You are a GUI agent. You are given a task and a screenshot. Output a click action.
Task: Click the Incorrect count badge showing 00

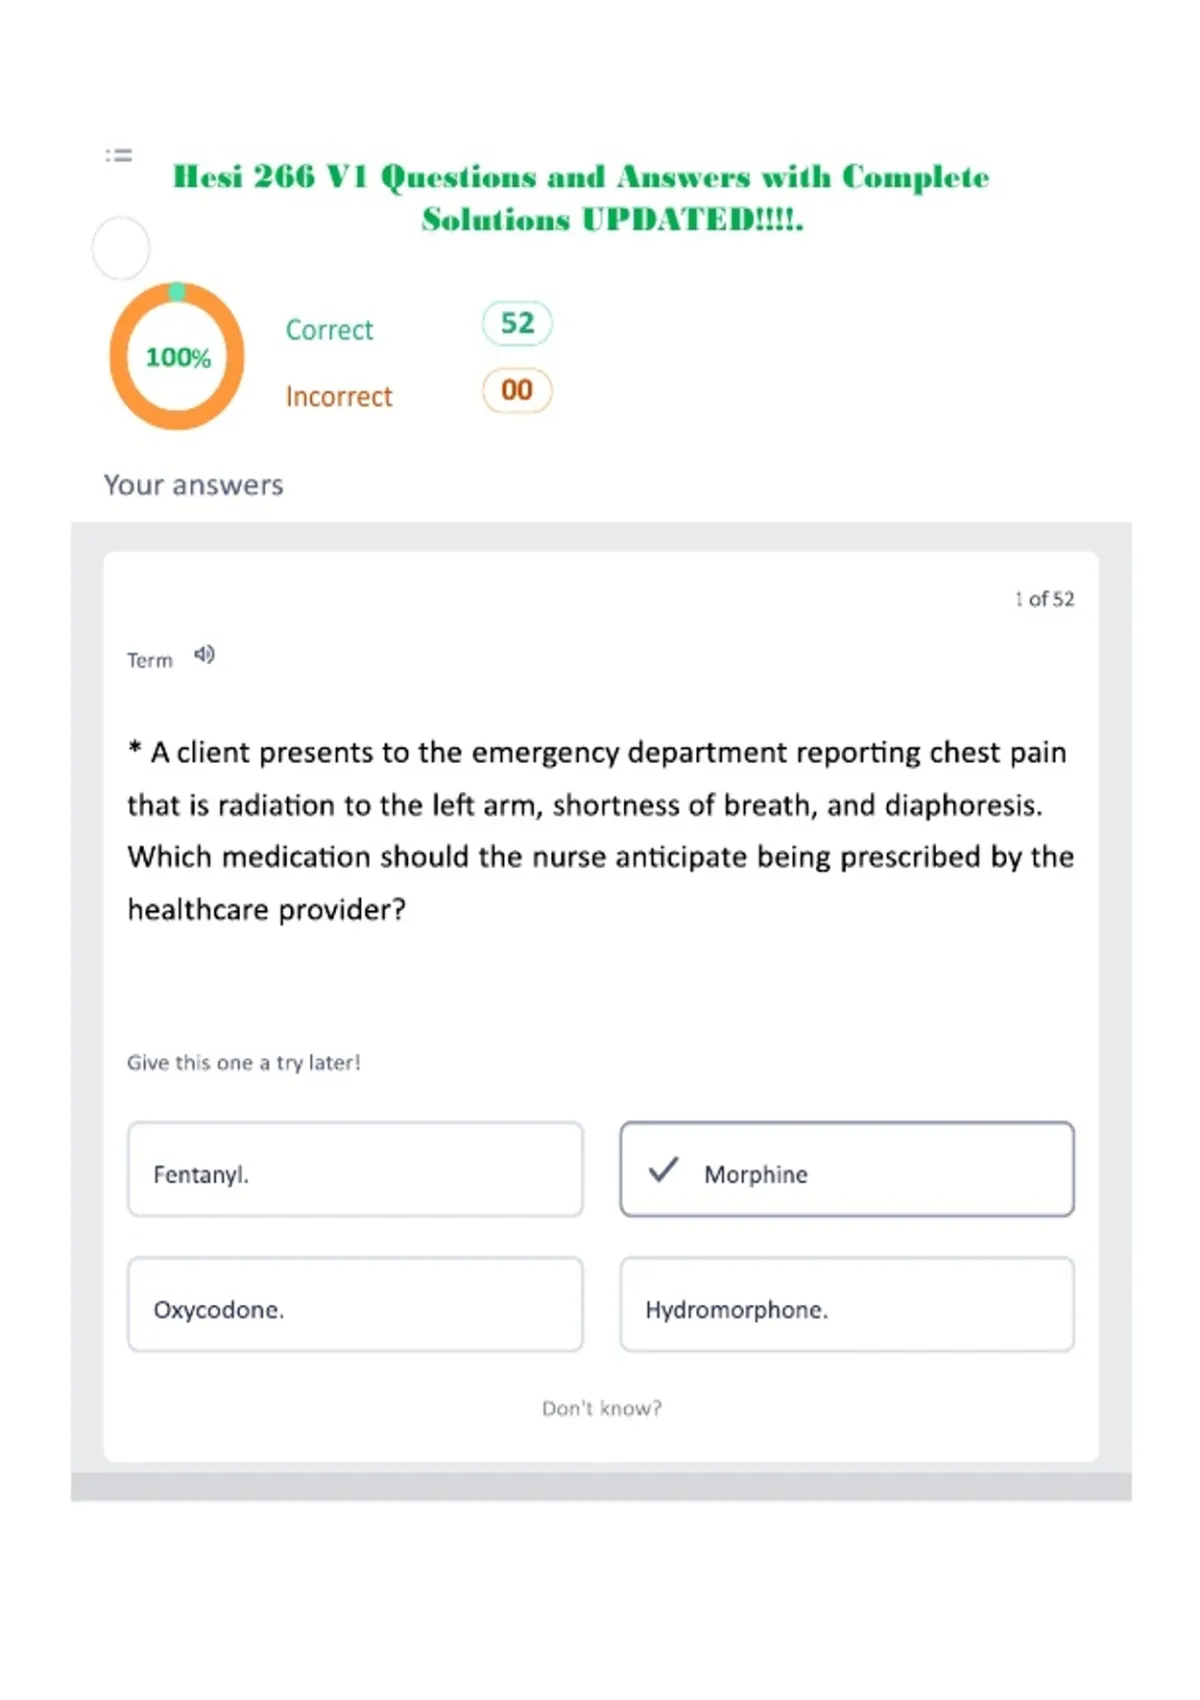point(517,390)
